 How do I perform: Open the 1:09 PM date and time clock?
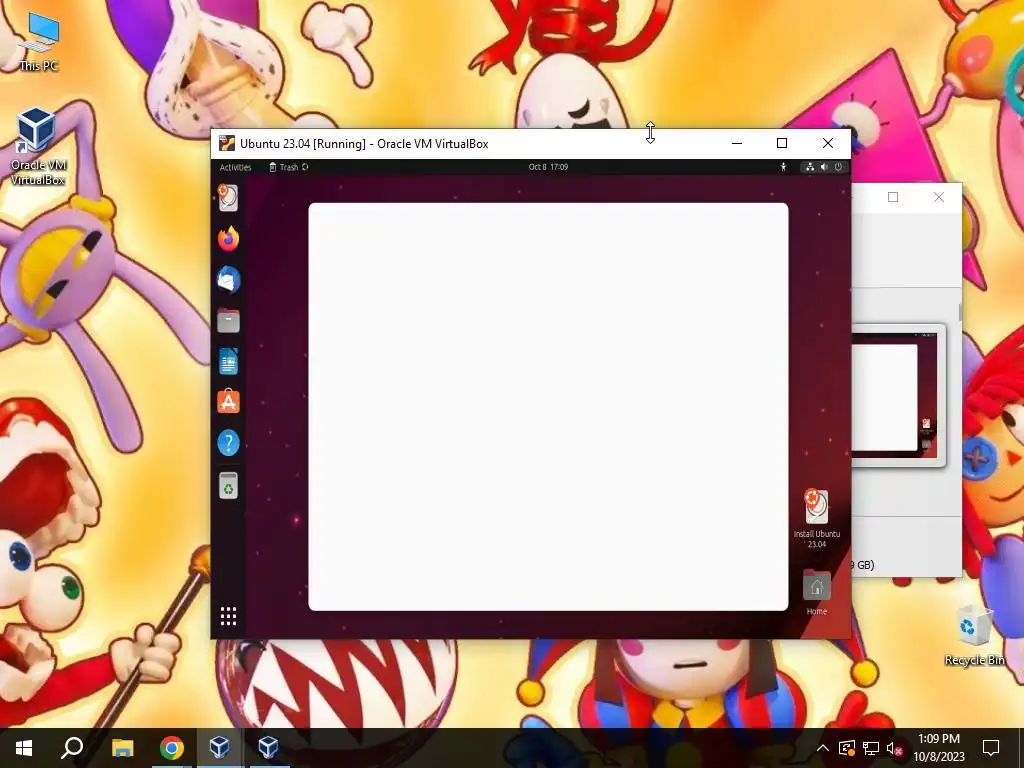[x=939, y=748]
